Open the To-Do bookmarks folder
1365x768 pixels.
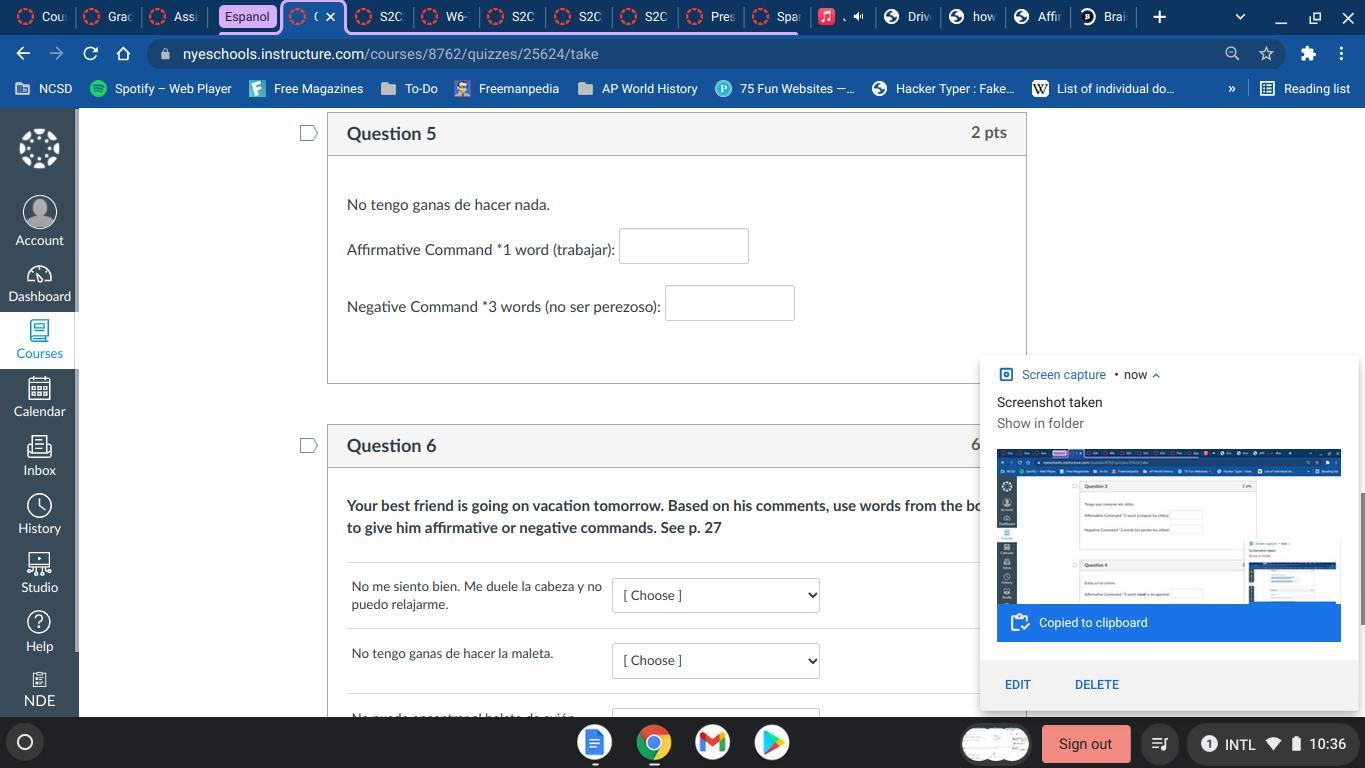coord(410,89)
